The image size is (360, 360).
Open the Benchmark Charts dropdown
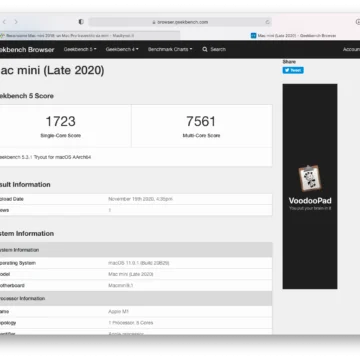pos(170,49)
